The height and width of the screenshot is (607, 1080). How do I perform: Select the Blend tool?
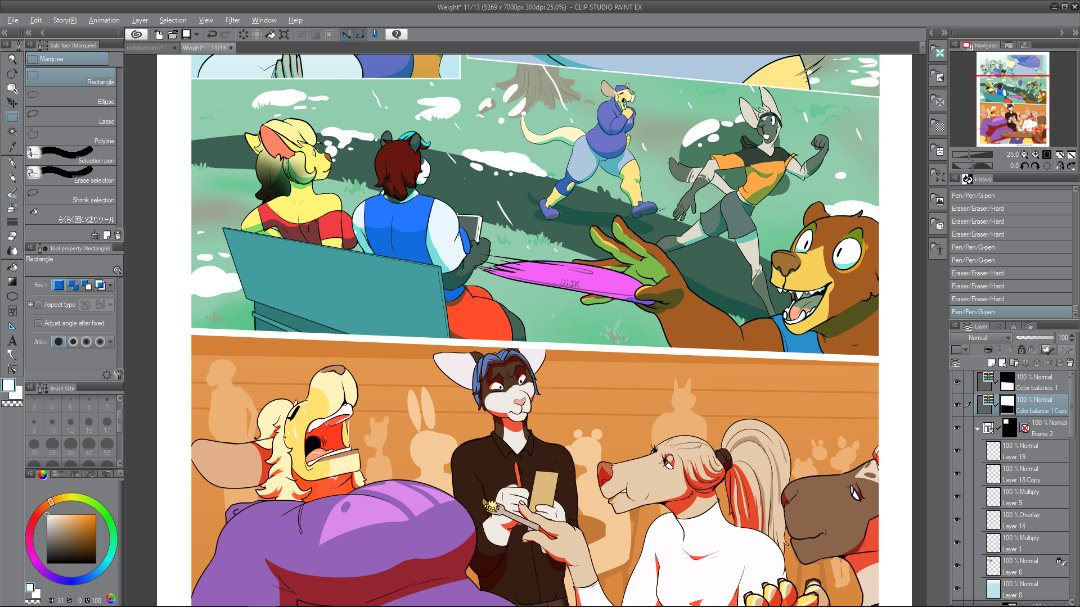[x=12, y=251]
